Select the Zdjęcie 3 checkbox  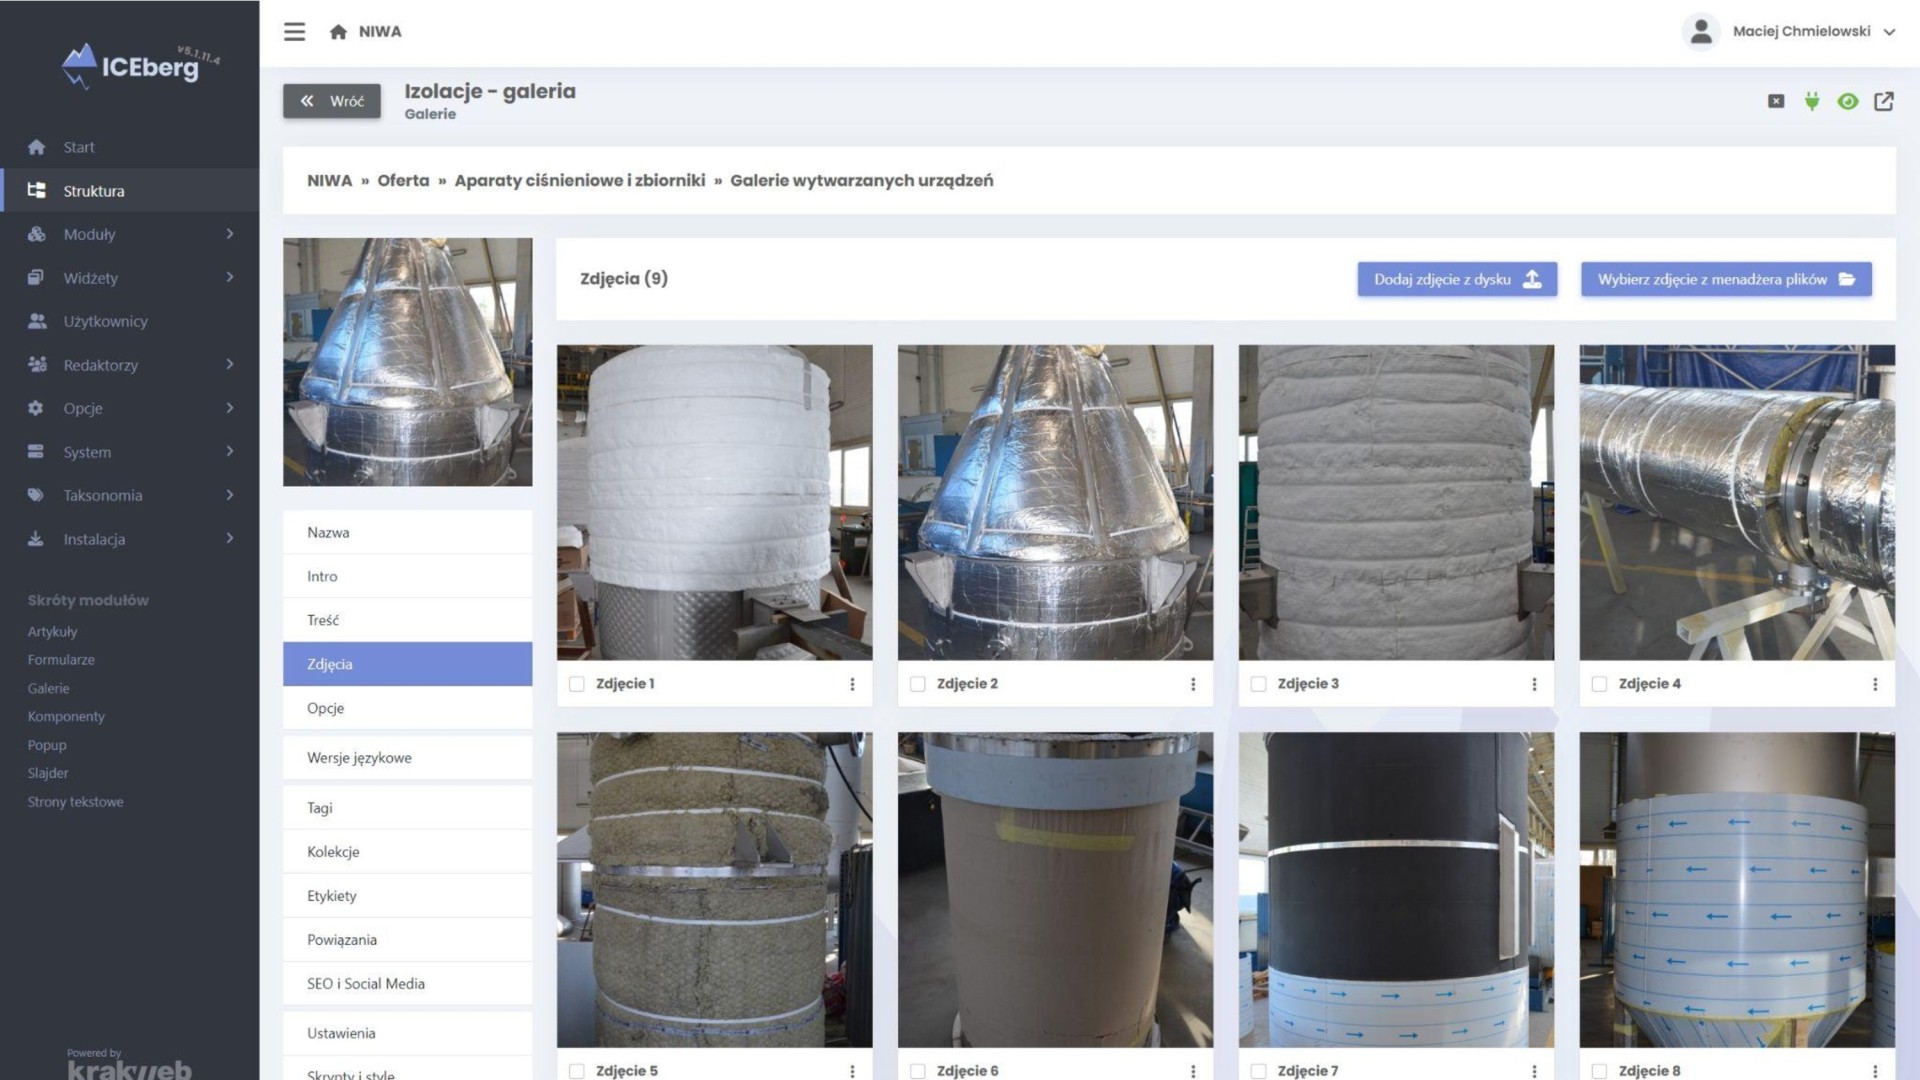[x=1258, y=684]
